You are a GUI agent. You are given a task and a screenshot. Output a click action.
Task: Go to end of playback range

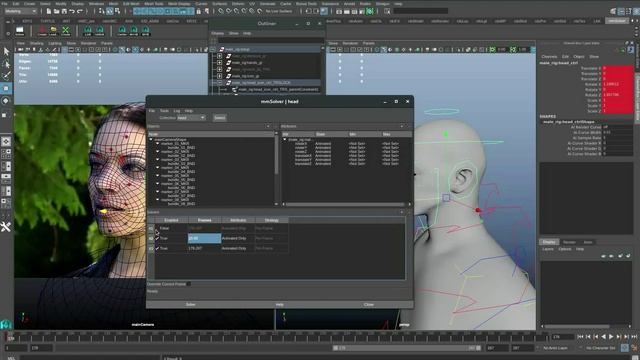(x=634, y=337)
